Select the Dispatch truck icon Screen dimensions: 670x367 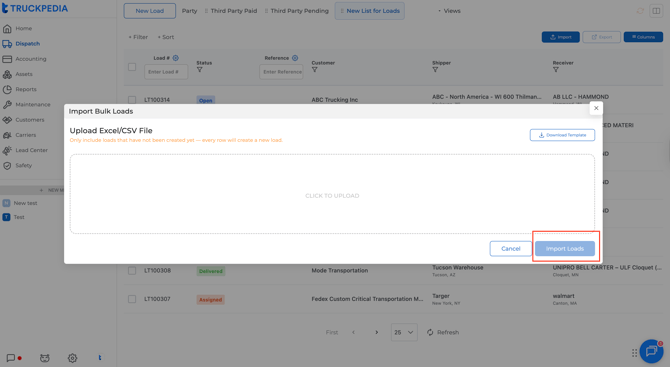[7, 44]
